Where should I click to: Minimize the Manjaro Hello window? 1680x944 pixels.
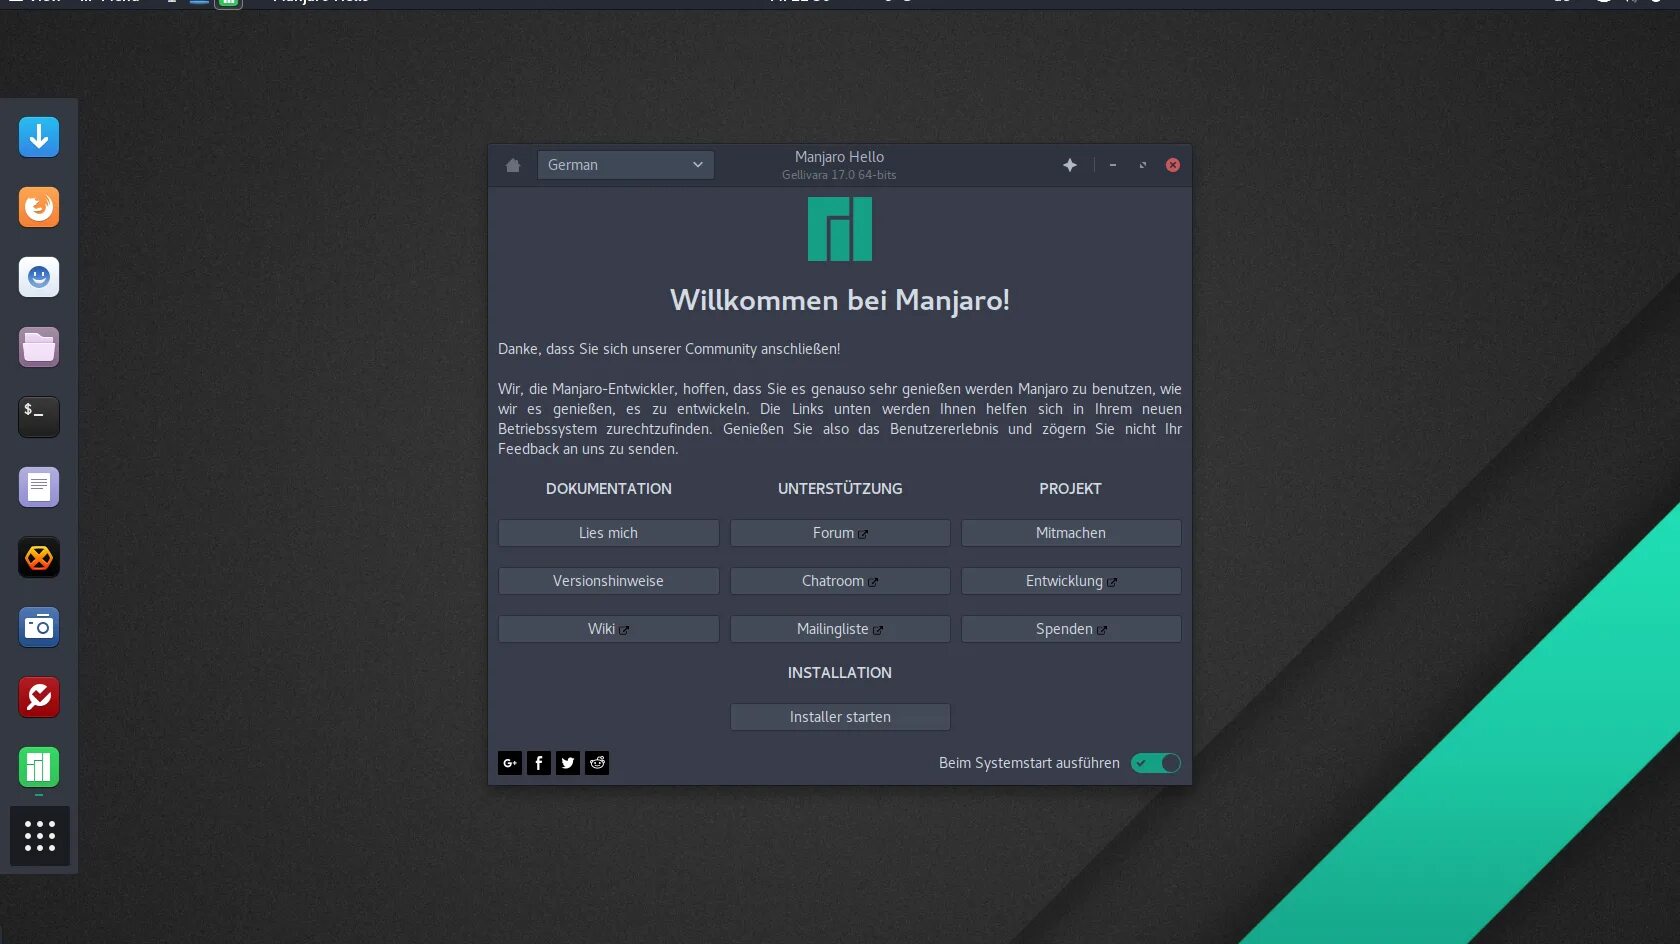coord(1113,165)
